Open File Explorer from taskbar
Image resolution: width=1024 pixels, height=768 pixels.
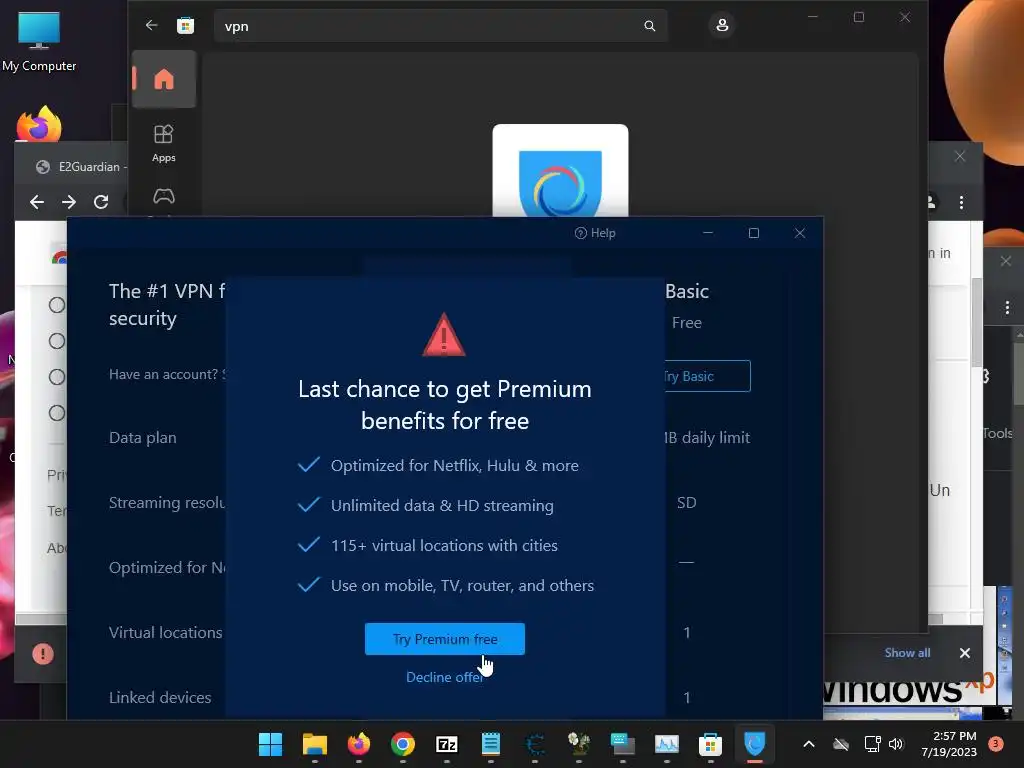point(315,744)
